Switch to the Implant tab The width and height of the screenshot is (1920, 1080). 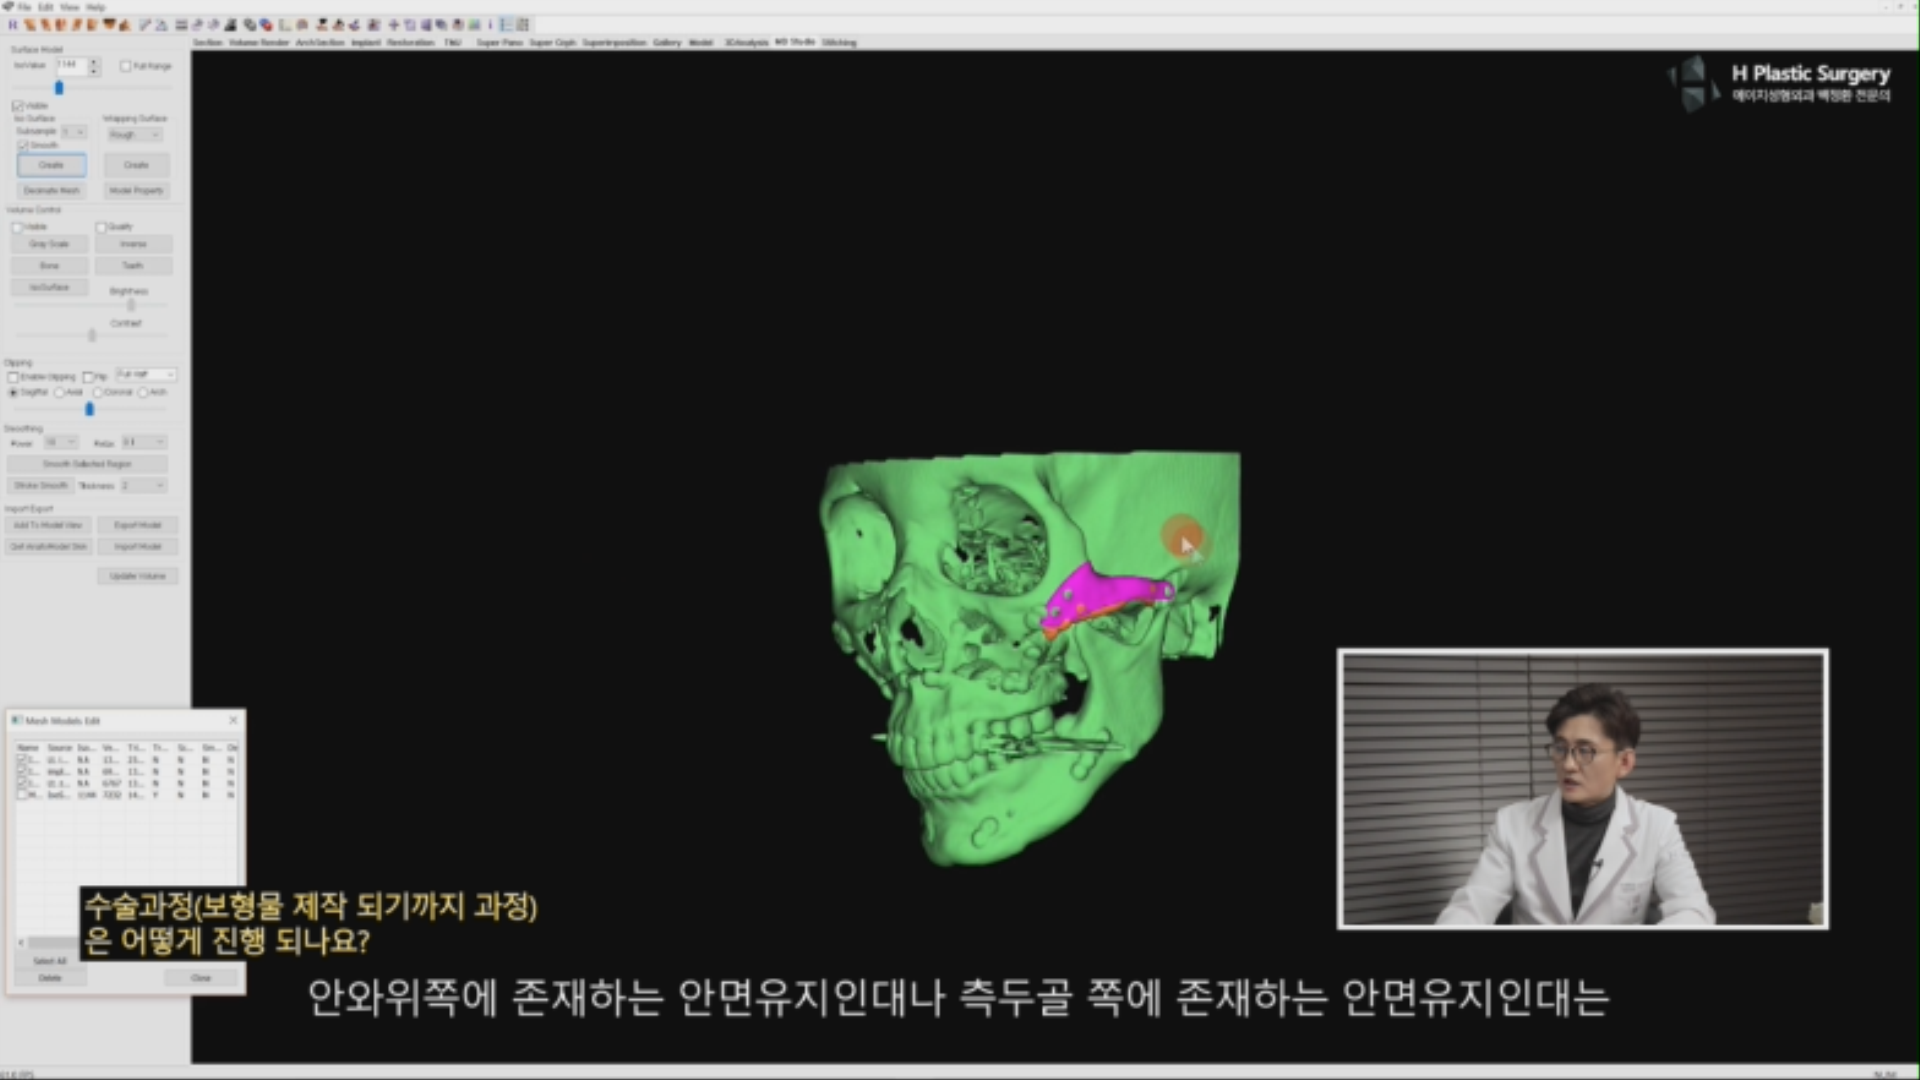click(365, 42)
